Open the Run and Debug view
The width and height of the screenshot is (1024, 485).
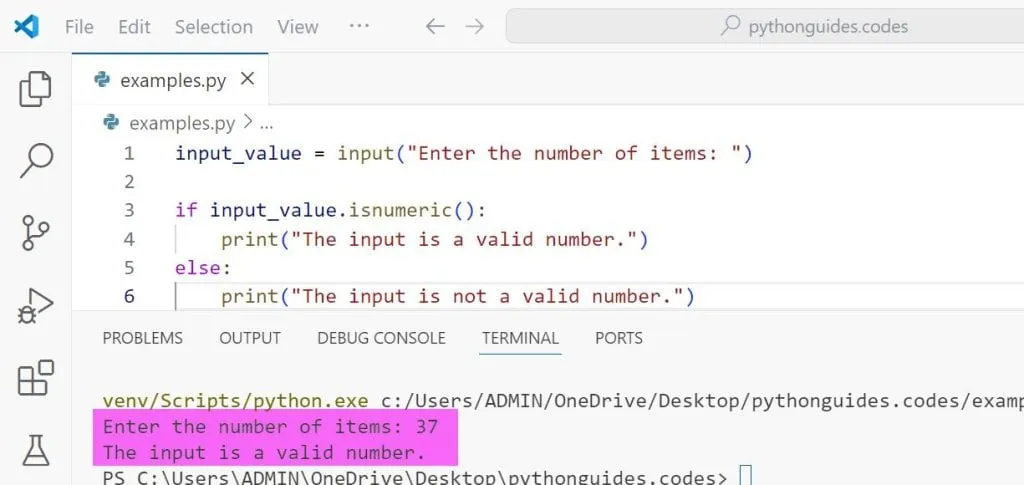(x=36, y=306)
